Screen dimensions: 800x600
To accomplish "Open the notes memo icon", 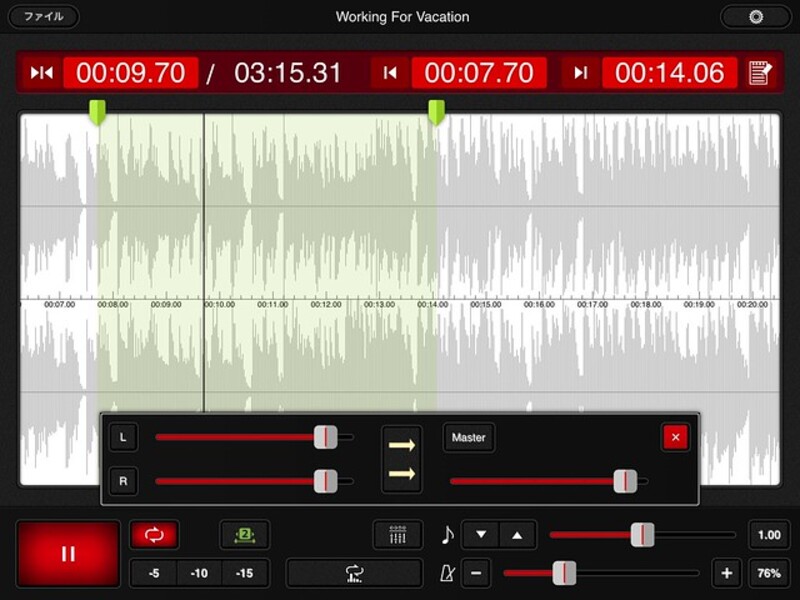I will (761, 73).
